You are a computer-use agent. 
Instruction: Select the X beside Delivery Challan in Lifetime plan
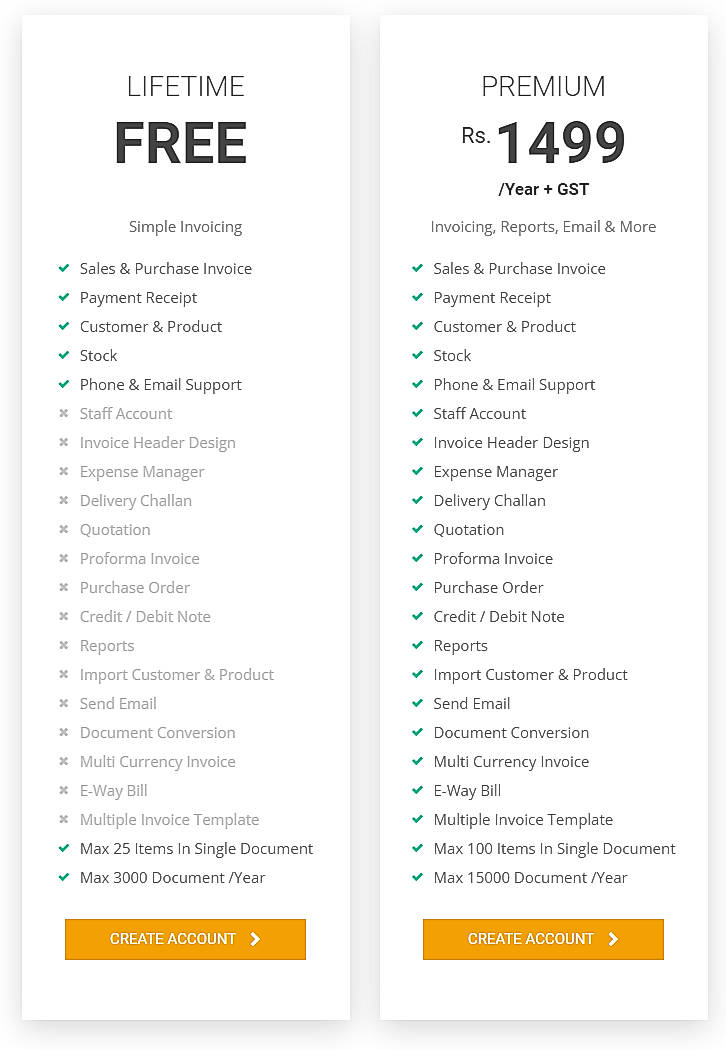(62, 500)
